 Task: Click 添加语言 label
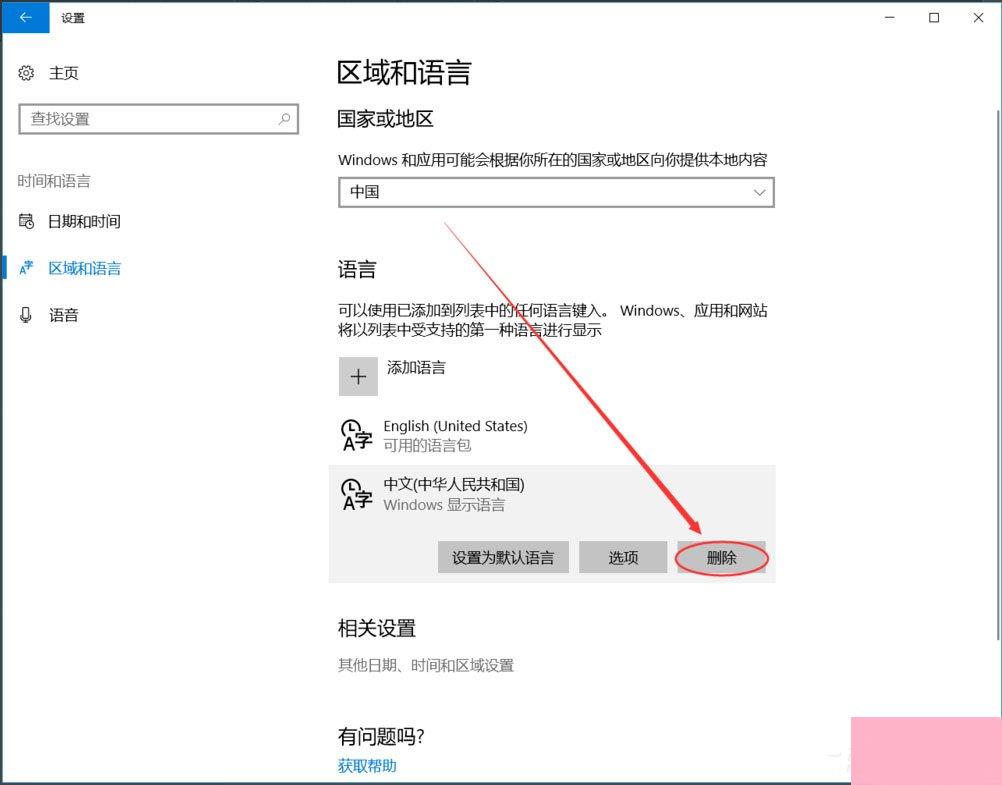pos(416,368)
